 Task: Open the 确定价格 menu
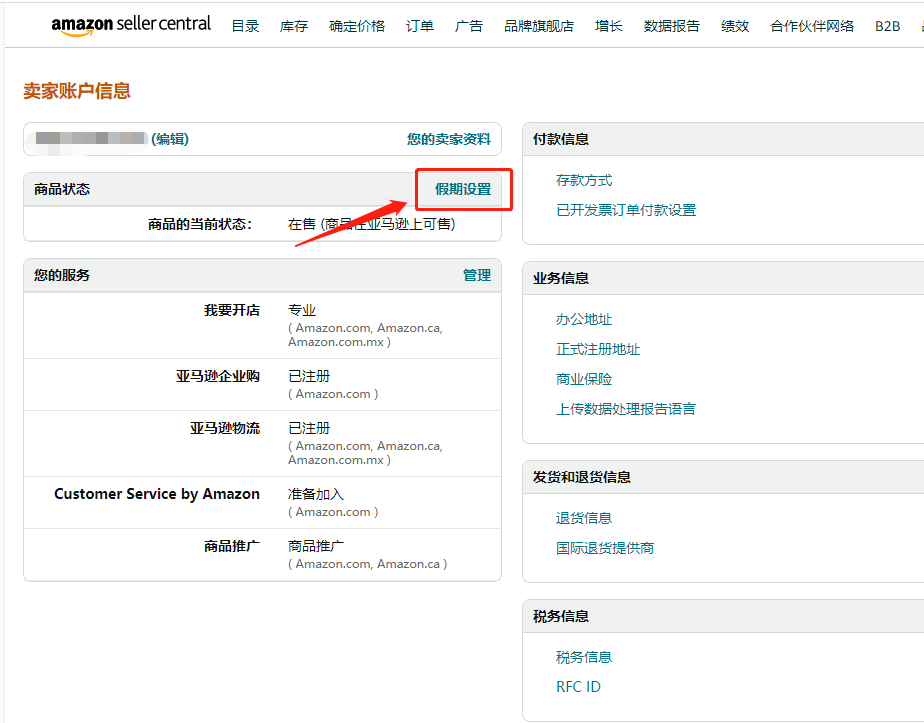(357, 26)
